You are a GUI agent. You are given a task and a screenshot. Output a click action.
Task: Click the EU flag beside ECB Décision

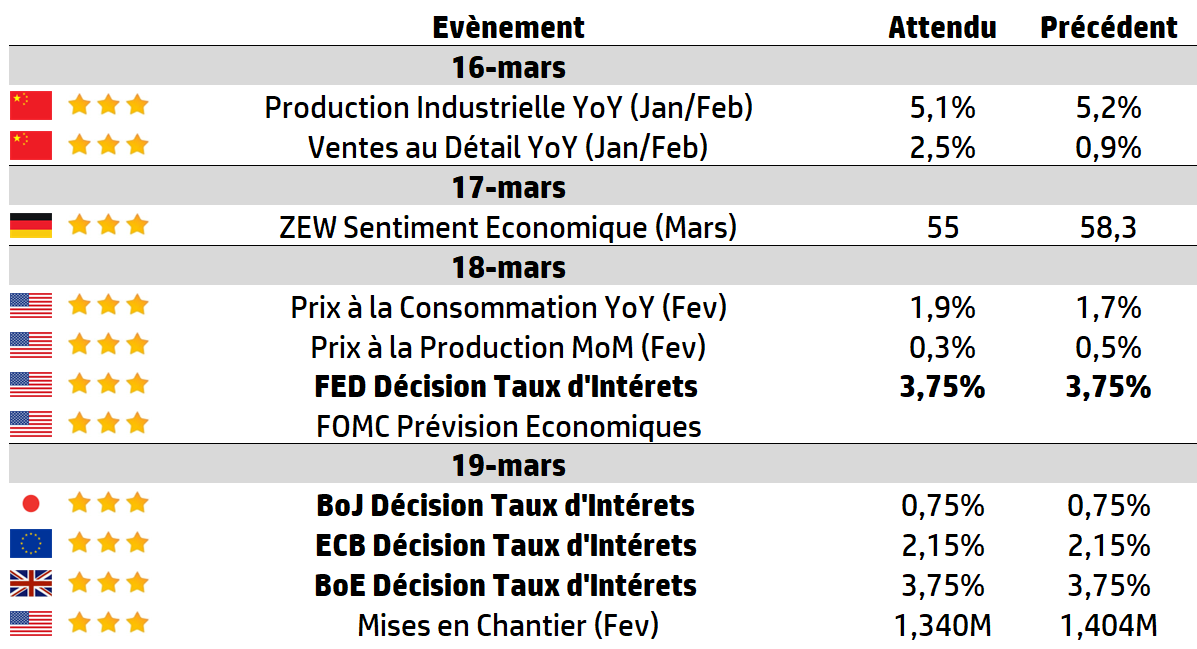coord(30,544)
